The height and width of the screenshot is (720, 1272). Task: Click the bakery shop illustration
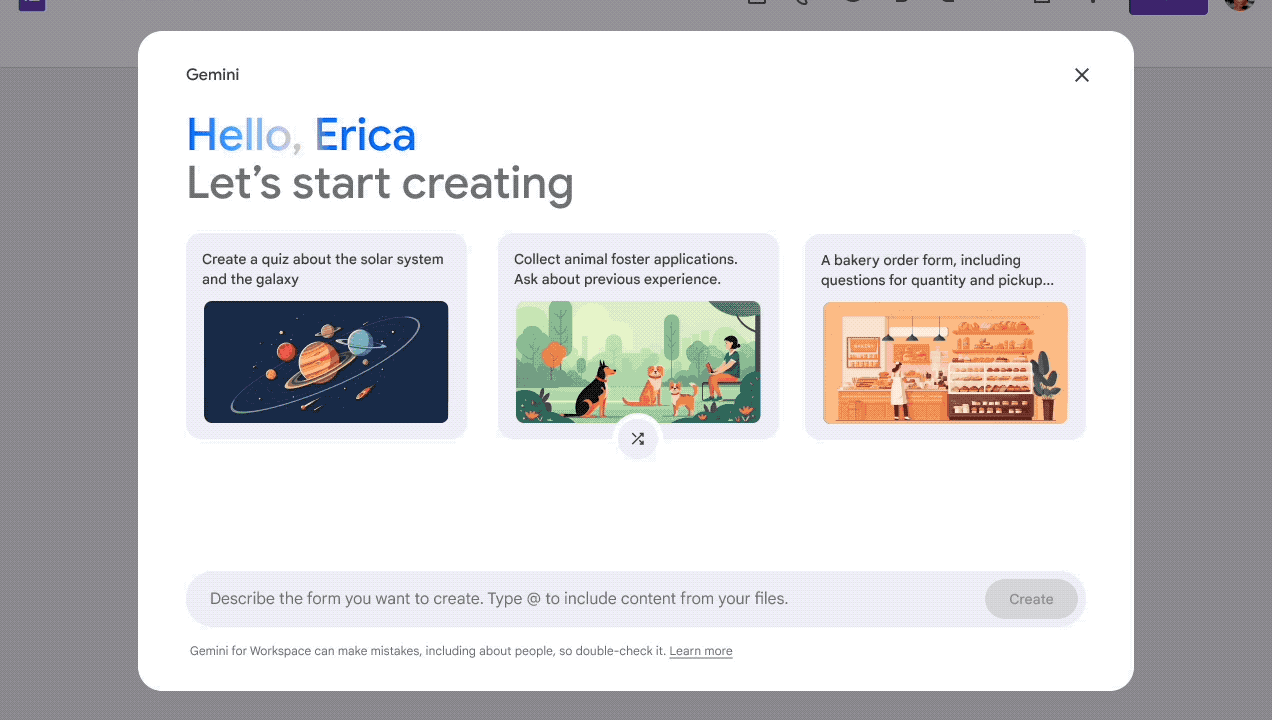(945, 363)
